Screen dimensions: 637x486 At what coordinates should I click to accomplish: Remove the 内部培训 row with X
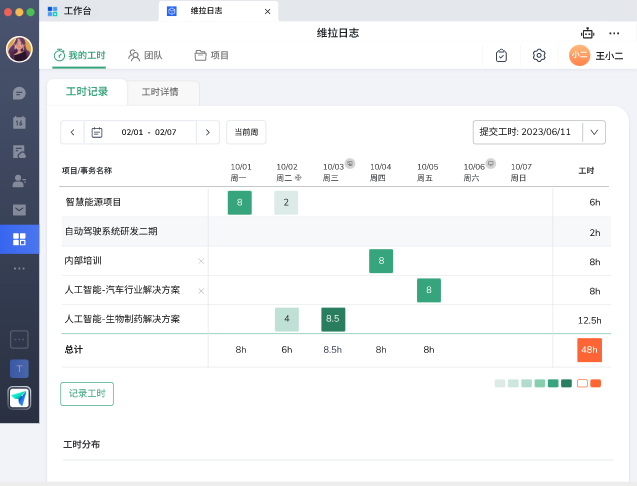[x=201, y=261]
